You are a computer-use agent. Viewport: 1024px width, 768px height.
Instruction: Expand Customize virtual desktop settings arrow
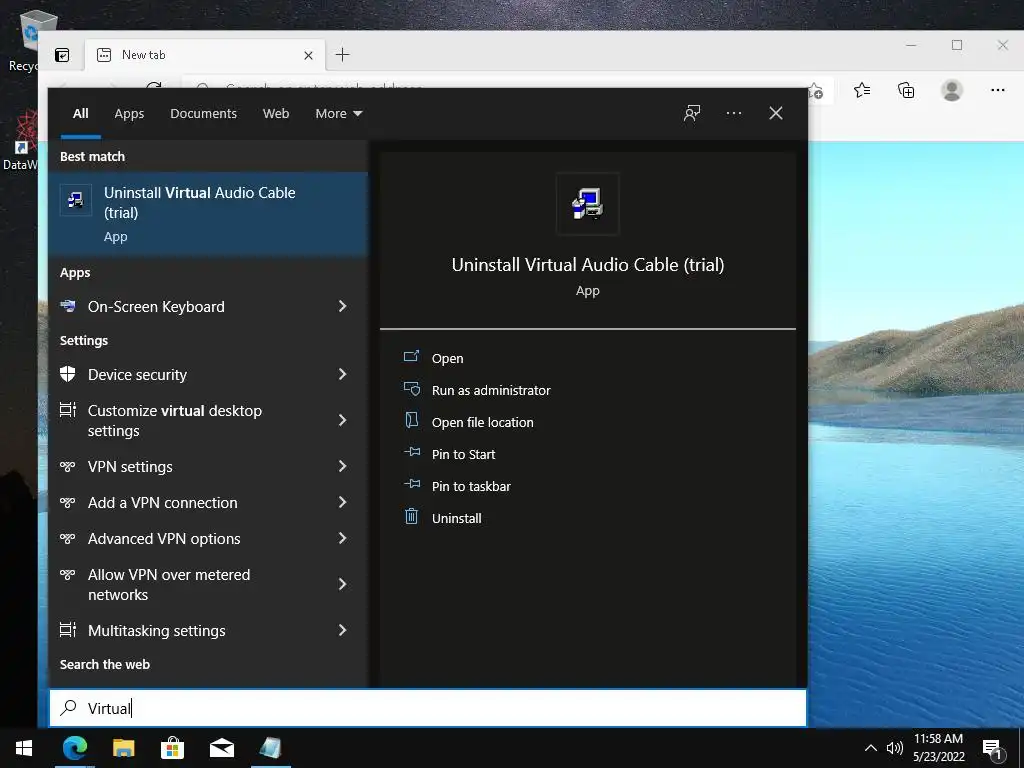(x=342, y=420)
